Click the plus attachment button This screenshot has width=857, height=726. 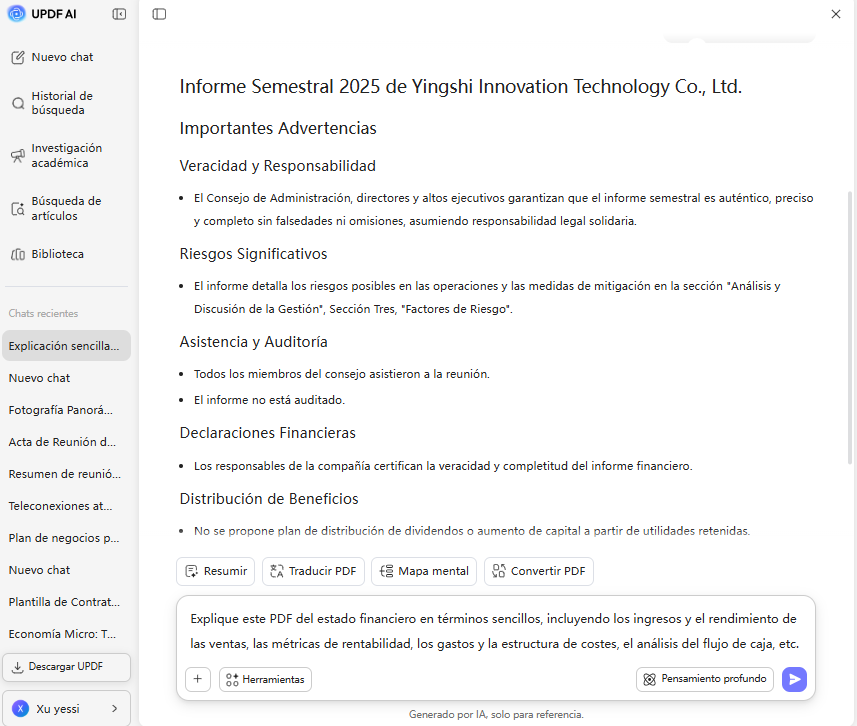(198, 679)
